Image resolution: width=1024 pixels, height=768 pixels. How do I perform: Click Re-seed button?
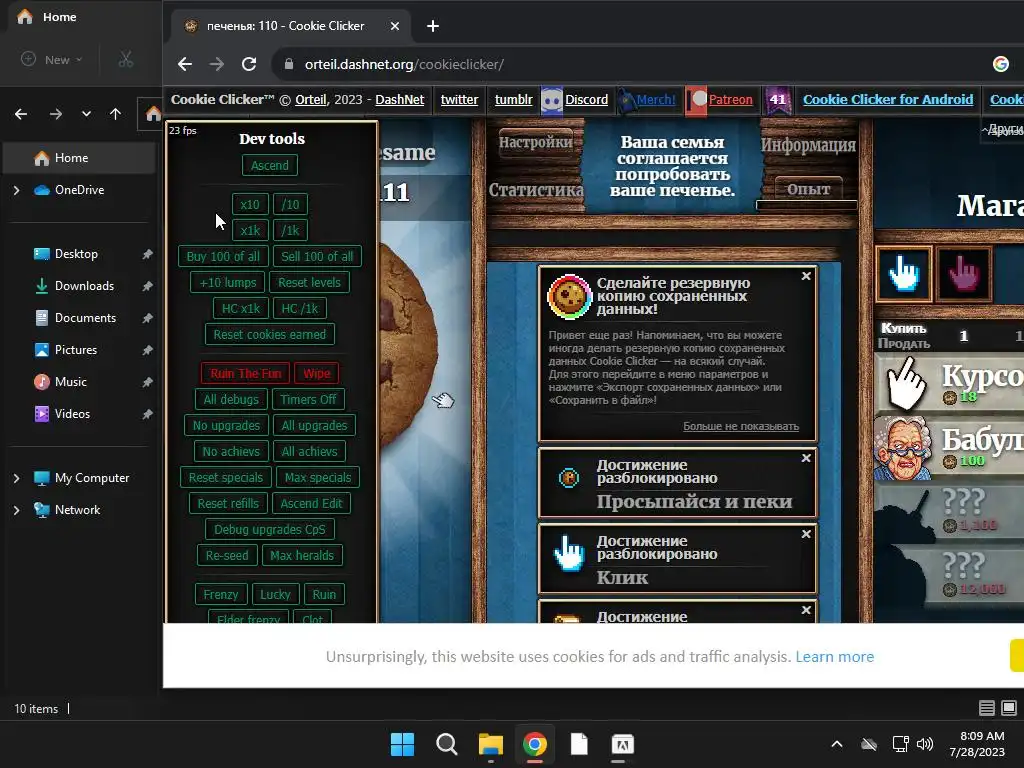[x=227, y=555]
